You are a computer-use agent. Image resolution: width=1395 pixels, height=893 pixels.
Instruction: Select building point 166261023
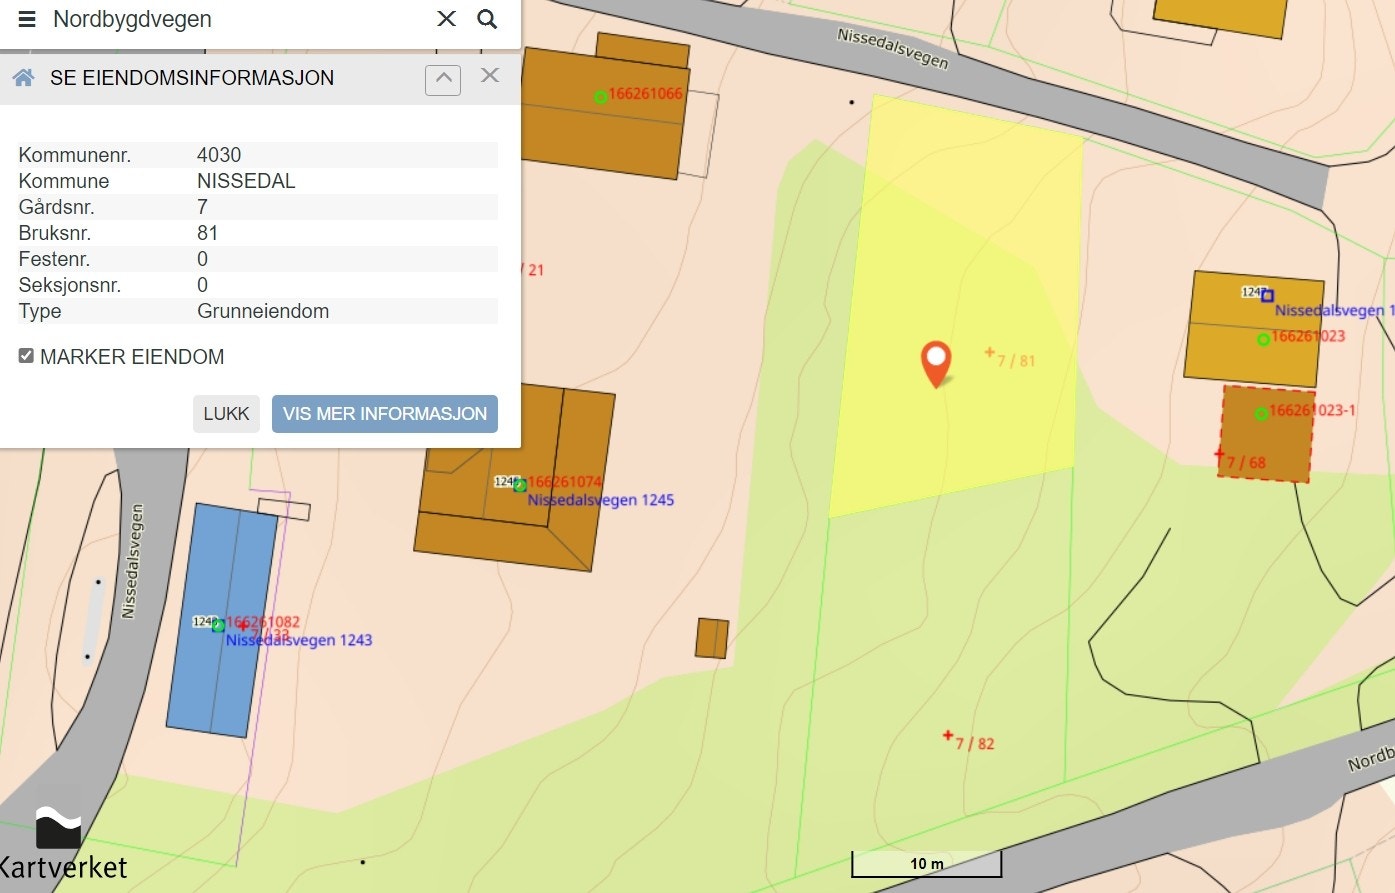coord(1263,339)
